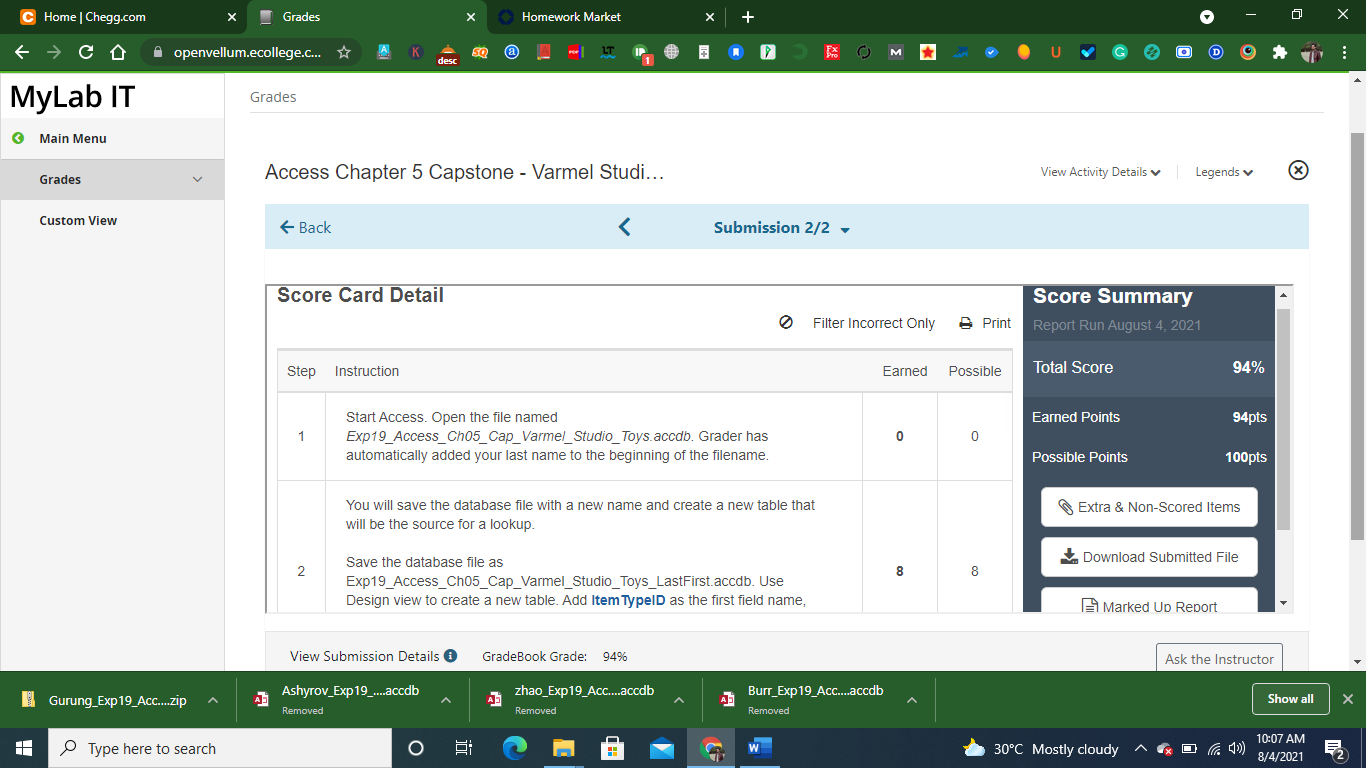Screen dimensions: 1366x768
Task: Click Show all downloads button
Action: (1290, 699)
